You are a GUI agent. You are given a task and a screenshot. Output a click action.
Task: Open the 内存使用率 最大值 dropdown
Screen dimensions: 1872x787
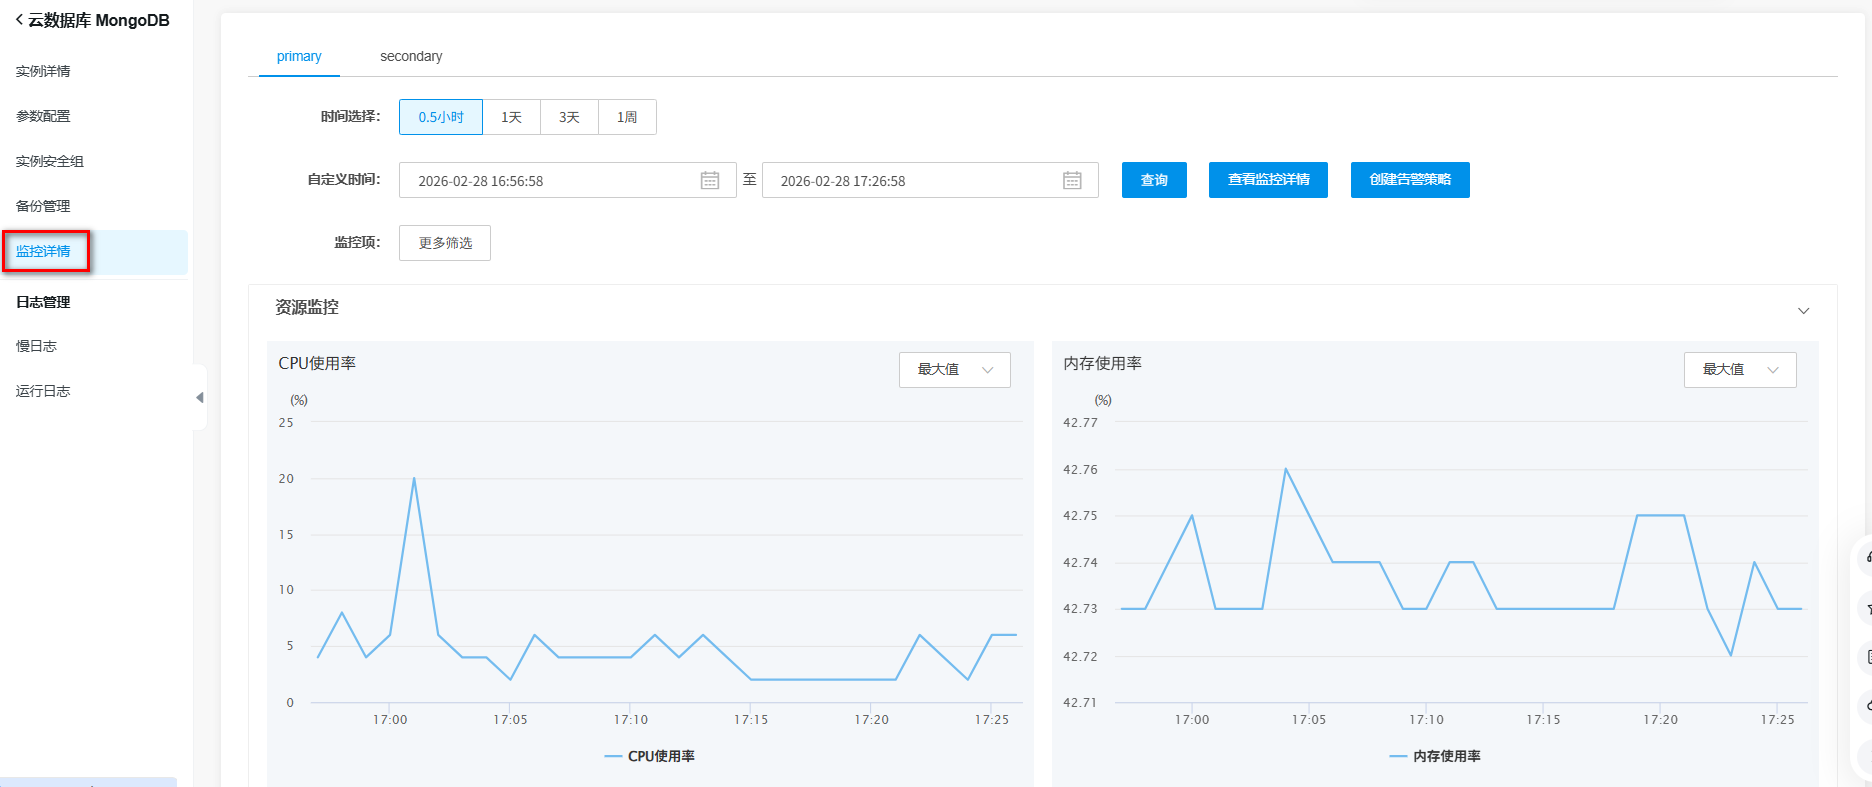pos(1739,370)
